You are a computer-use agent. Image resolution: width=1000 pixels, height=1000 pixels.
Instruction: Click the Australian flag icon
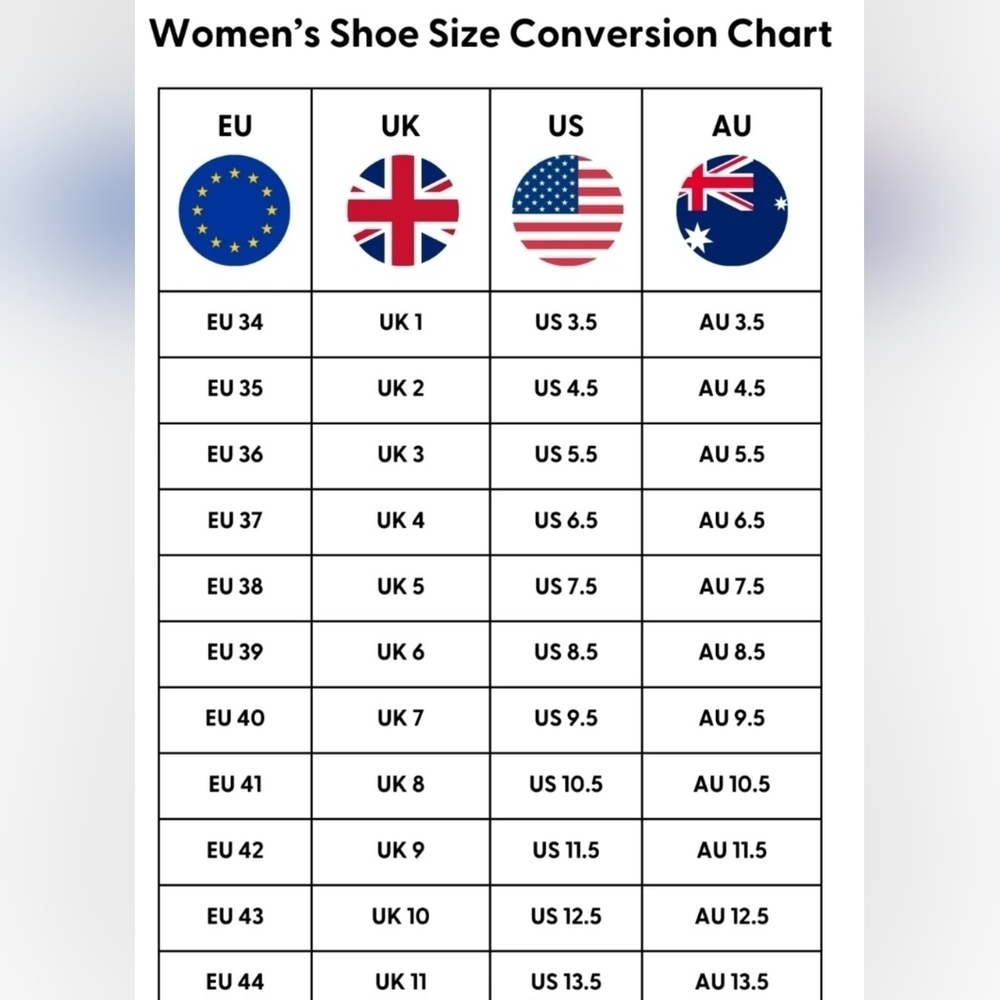tap(732, 210)
